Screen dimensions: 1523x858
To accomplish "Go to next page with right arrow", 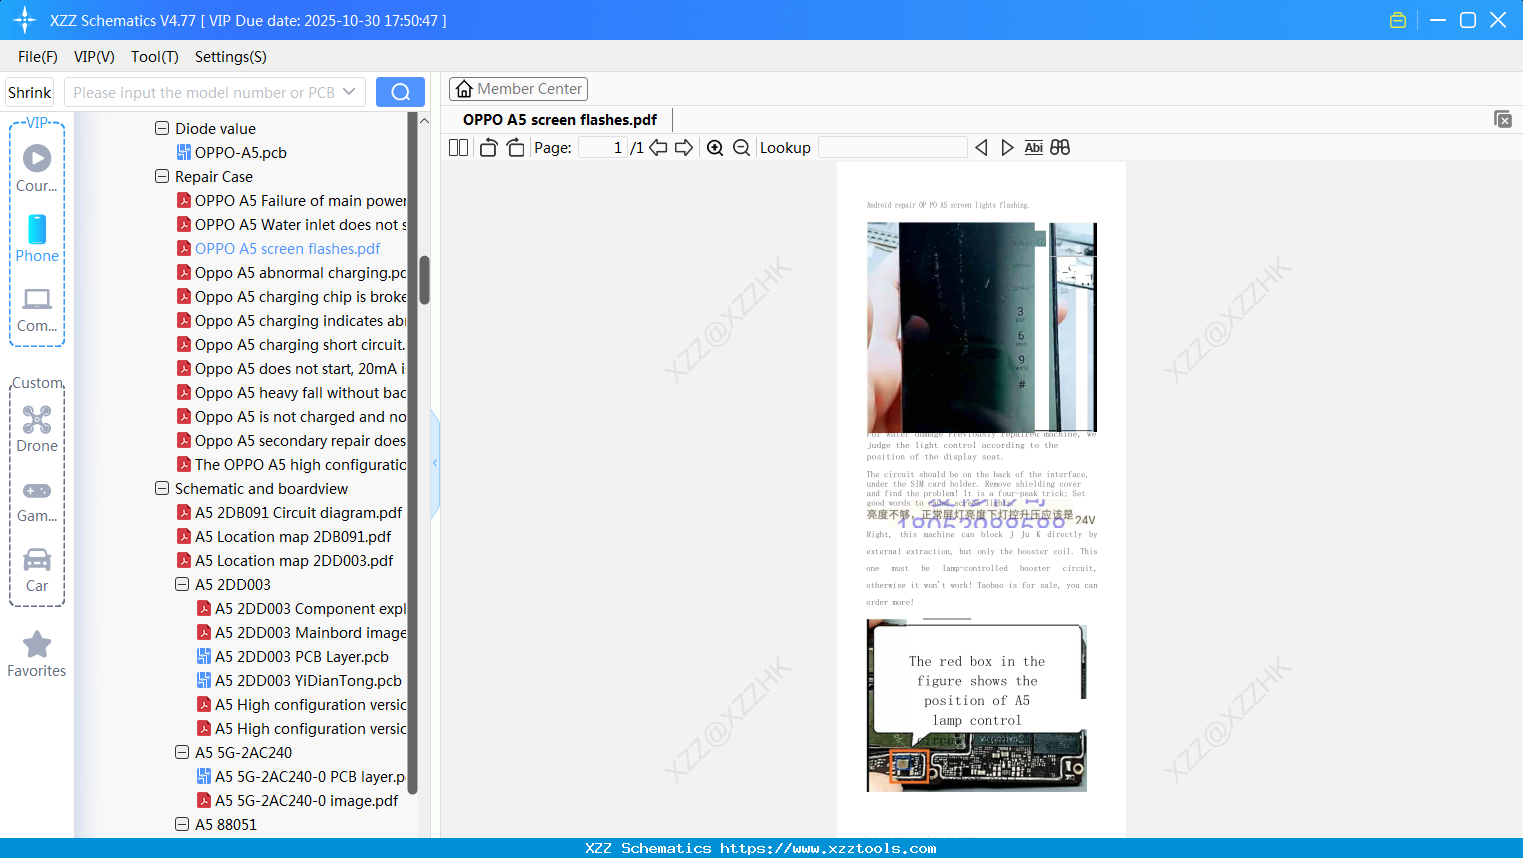I will point(684,148).
